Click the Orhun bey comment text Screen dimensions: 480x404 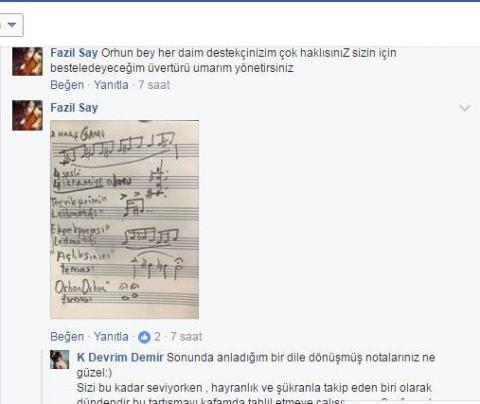[x=223, y=60]
